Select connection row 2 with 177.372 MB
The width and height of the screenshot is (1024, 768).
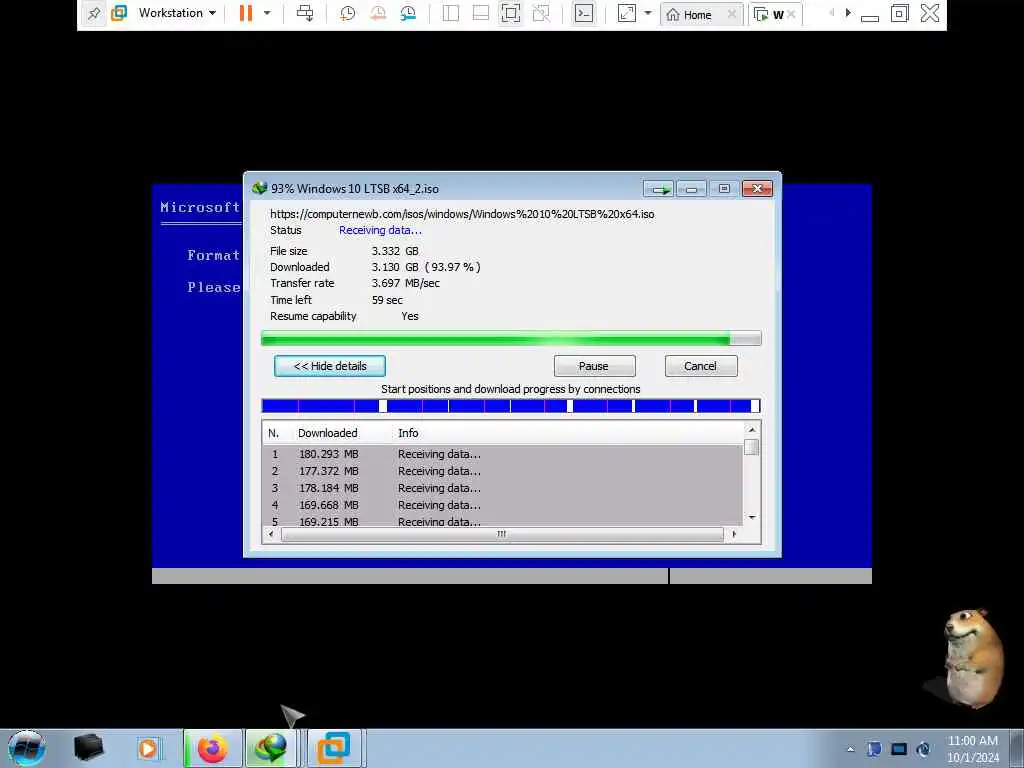click(x=502, y=471)
